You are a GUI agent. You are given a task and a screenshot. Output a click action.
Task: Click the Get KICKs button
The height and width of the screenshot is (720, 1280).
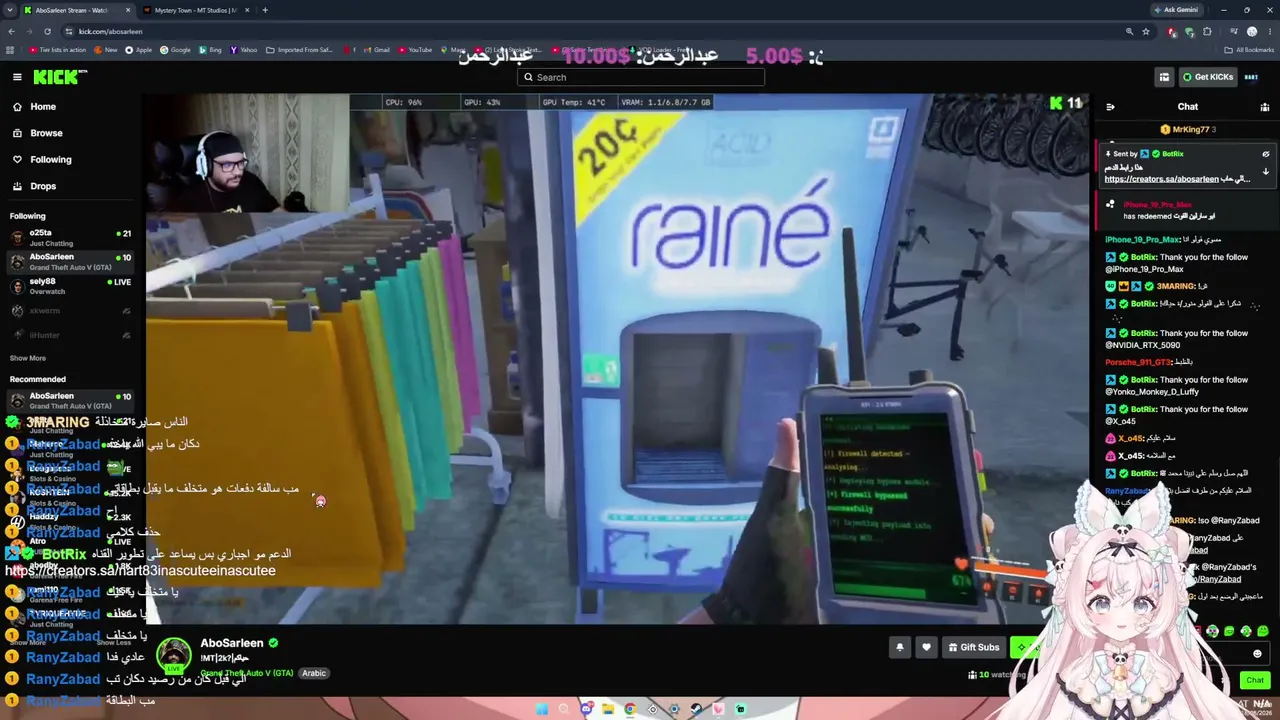tap(1208, 77)
